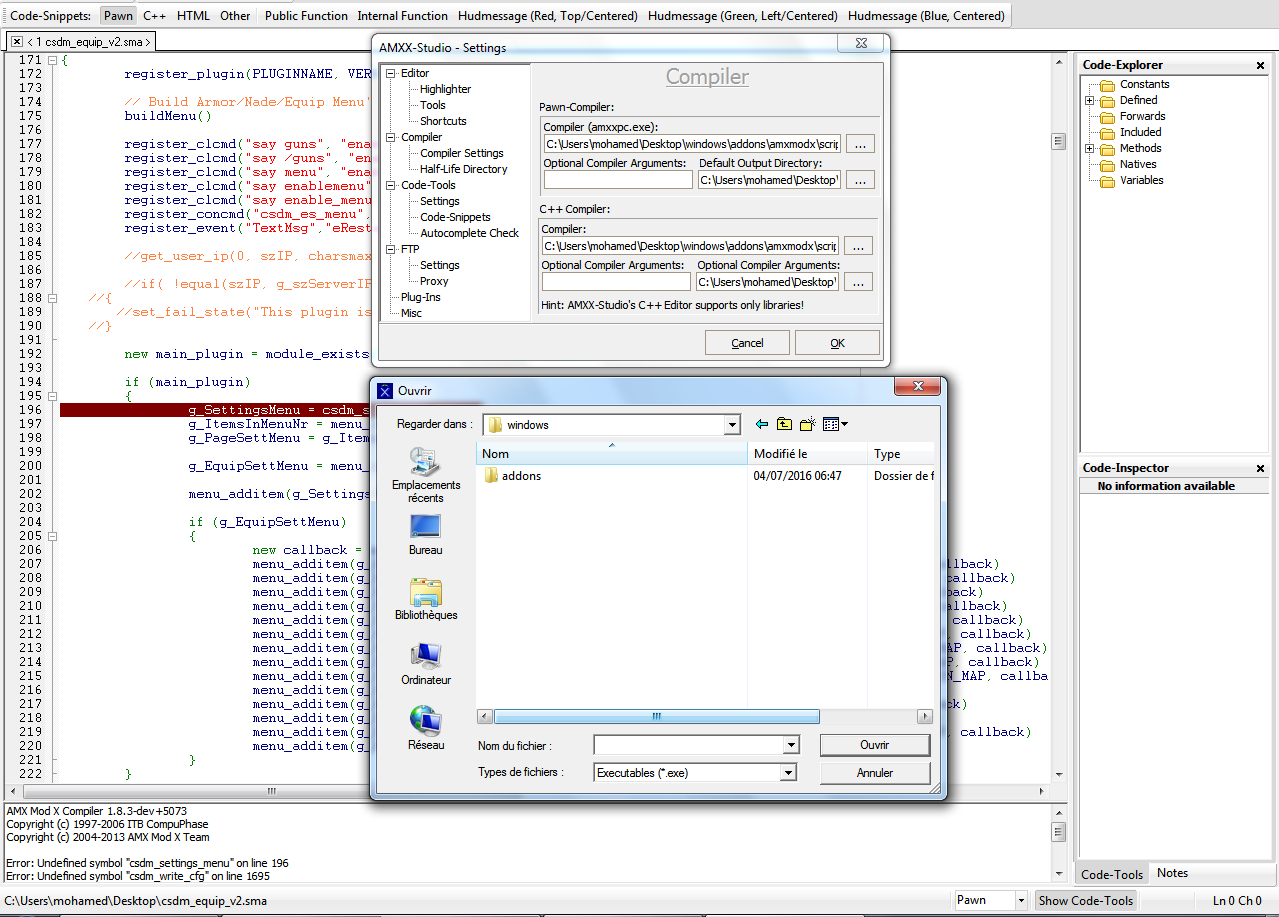Insert the Internal Function snippet
Viewport: 1279px width, 917px height.
pyautogui.click(x=403, y=16)
